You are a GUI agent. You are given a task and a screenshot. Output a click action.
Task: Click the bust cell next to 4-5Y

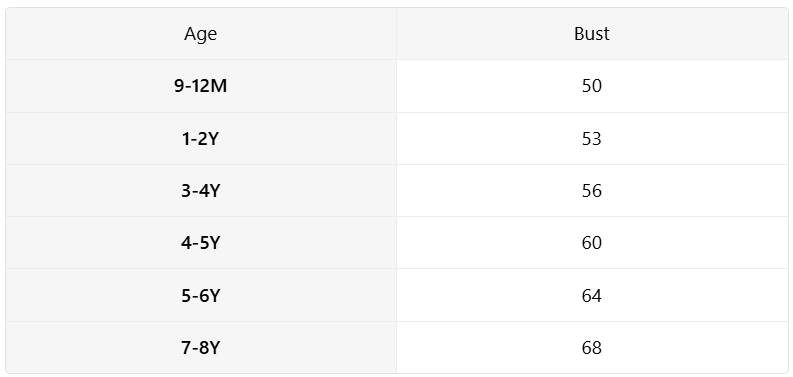click(x=592, y=243)
